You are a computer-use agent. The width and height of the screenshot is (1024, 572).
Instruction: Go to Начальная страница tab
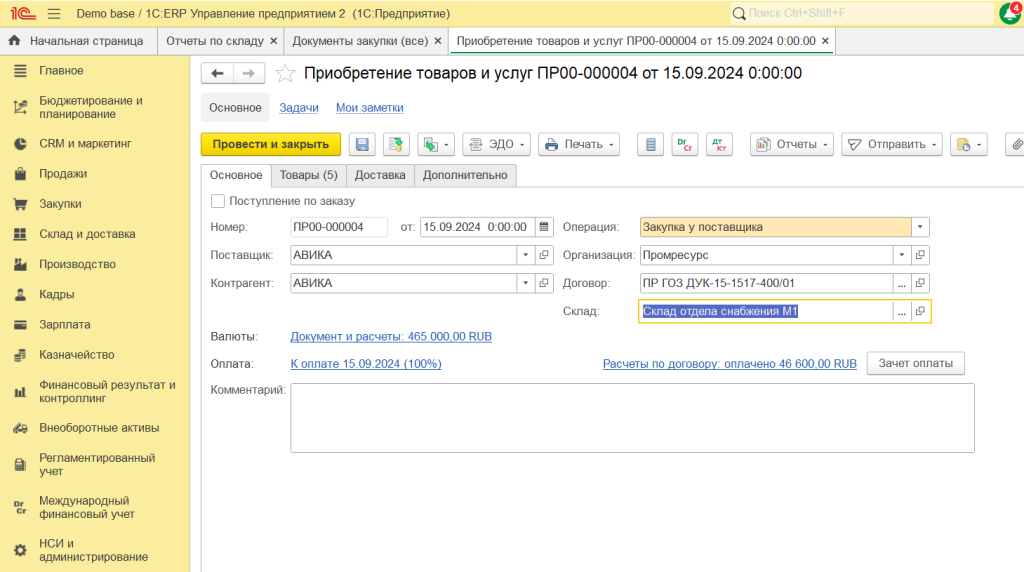(x=77, y=40)
